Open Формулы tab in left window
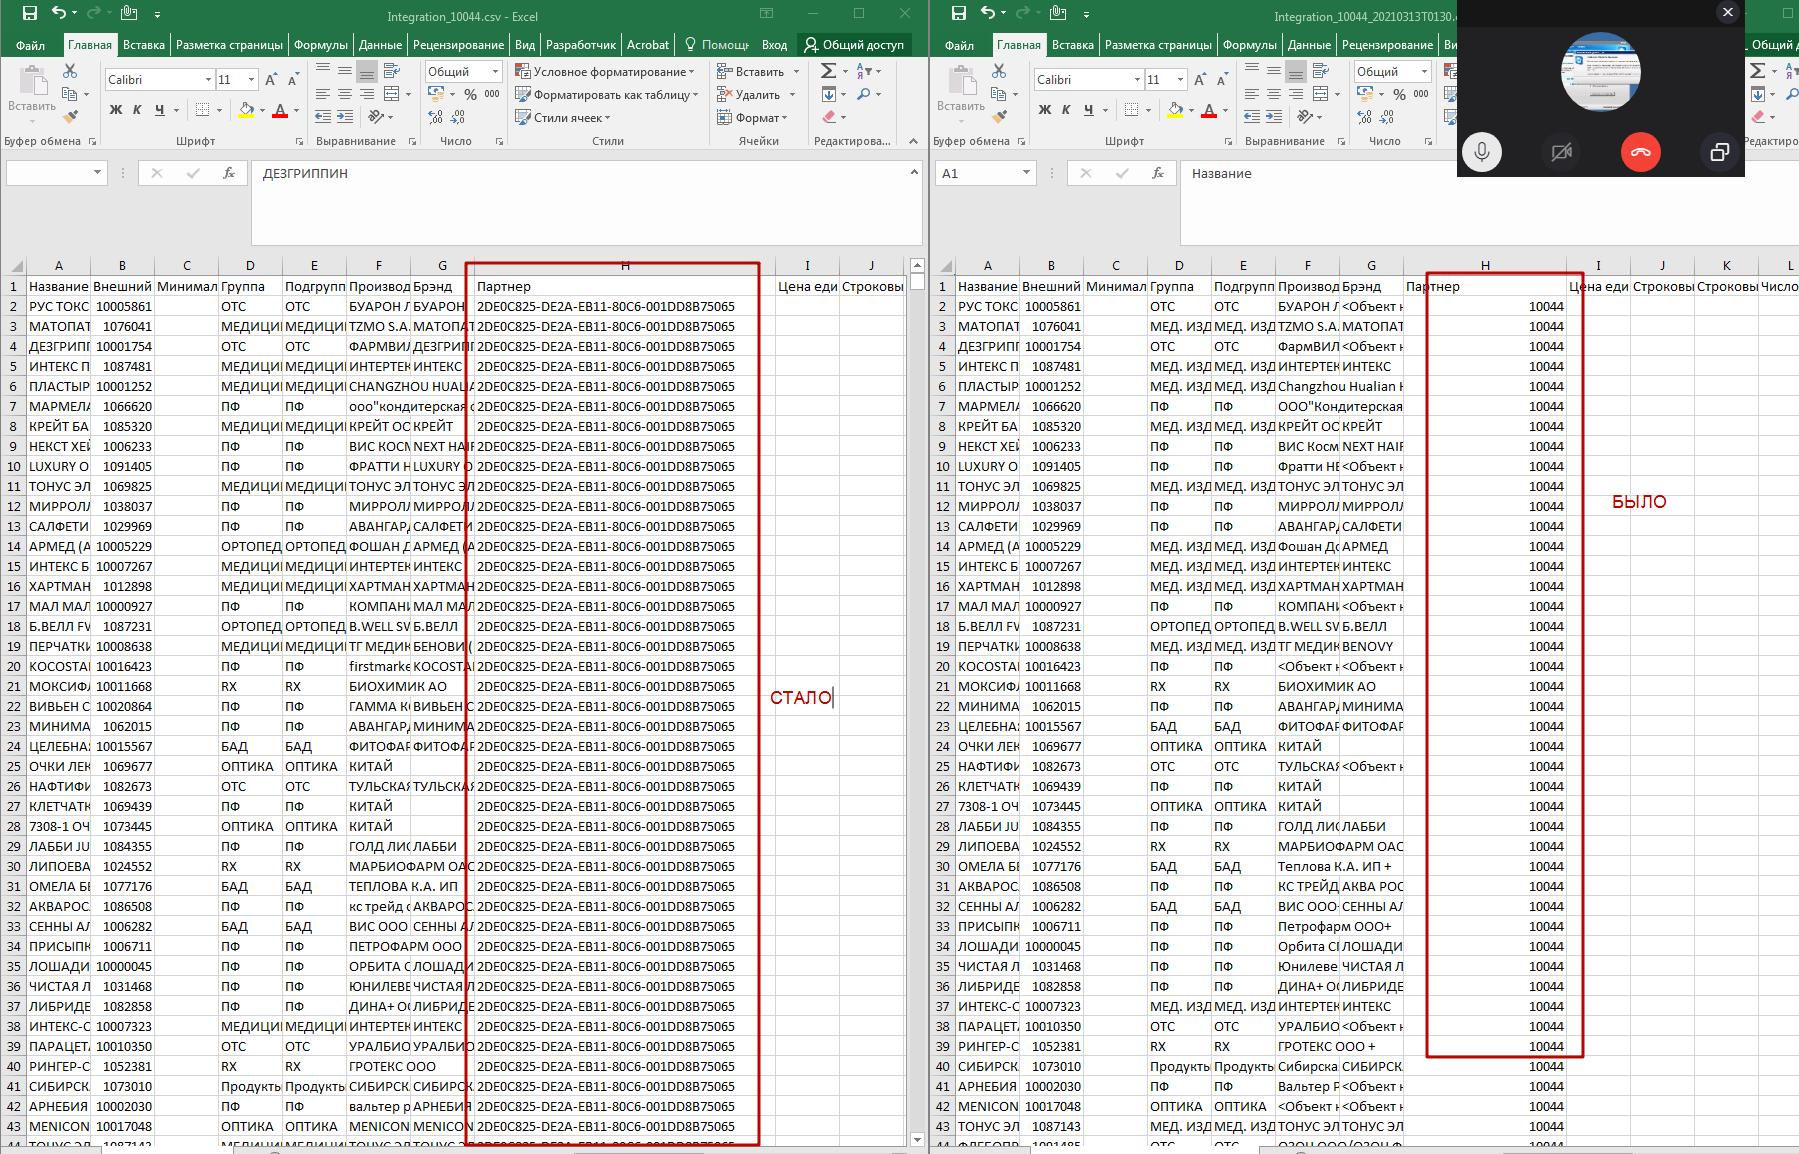The width and height of the screenshot is (1799, 1154). pyautogui.click(x=320, y=45)
